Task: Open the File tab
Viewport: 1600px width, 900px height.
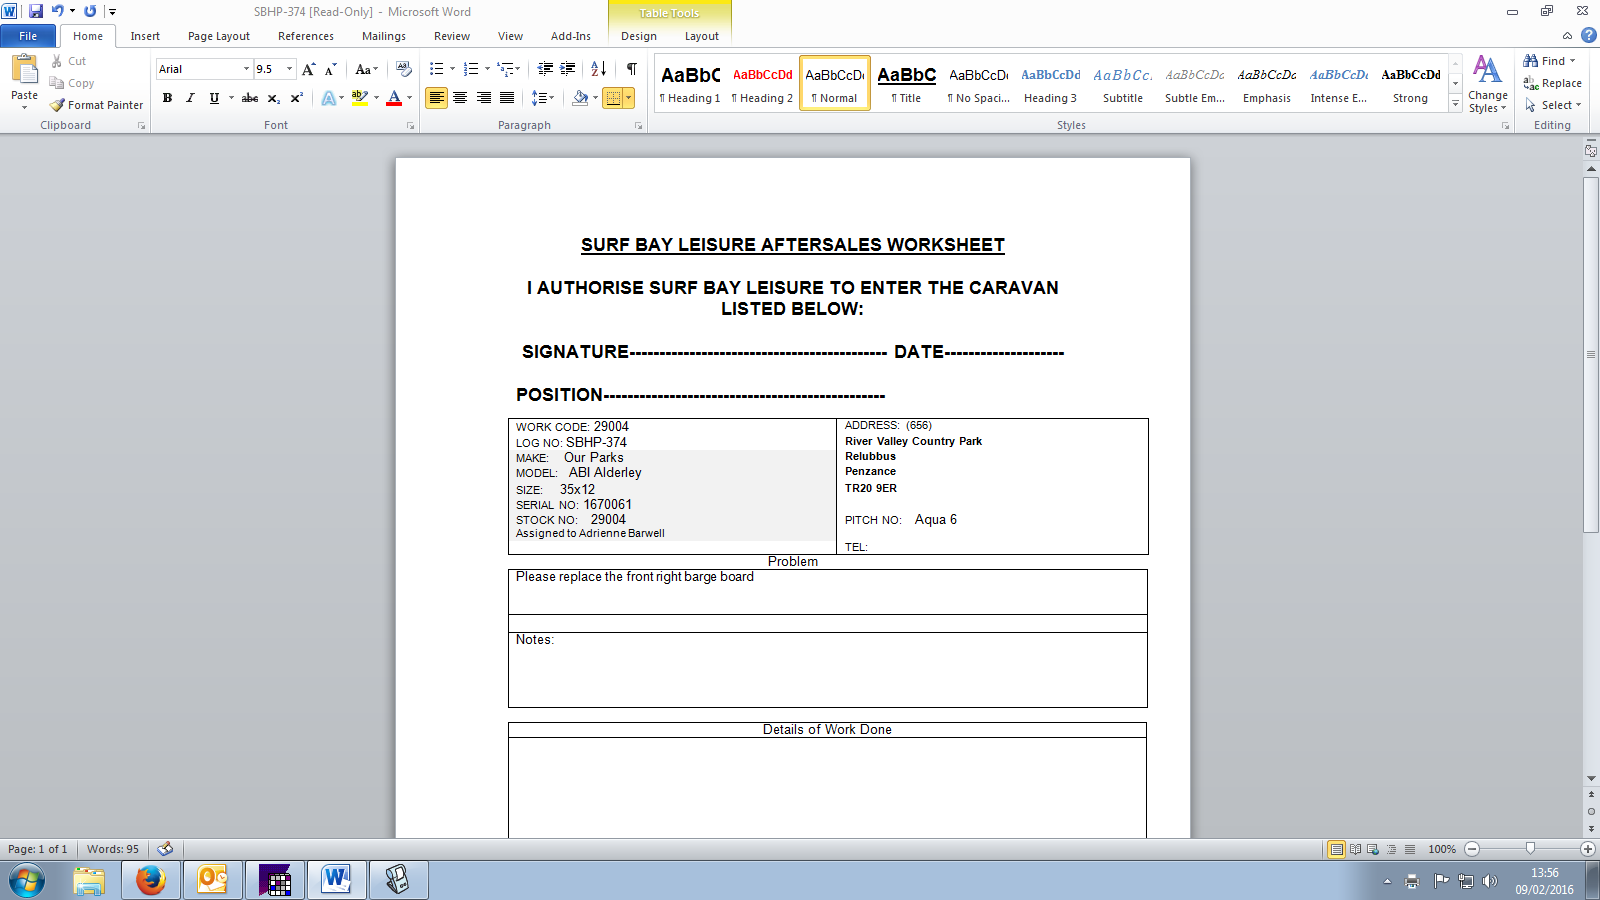Action: [x=28, y=36]
